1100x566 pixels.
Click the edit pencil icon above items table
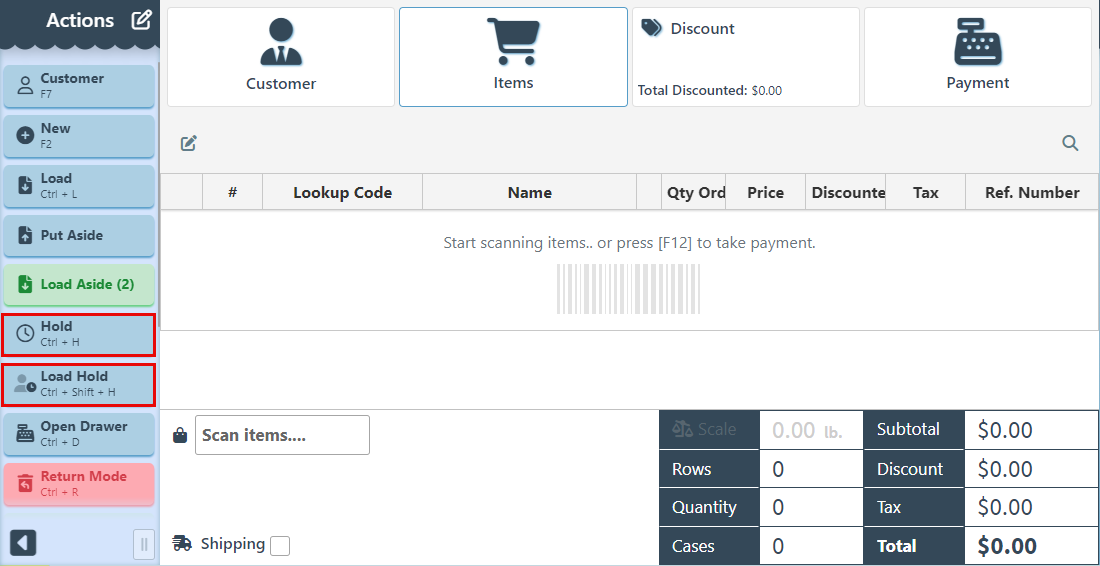[x=189, y=143]
